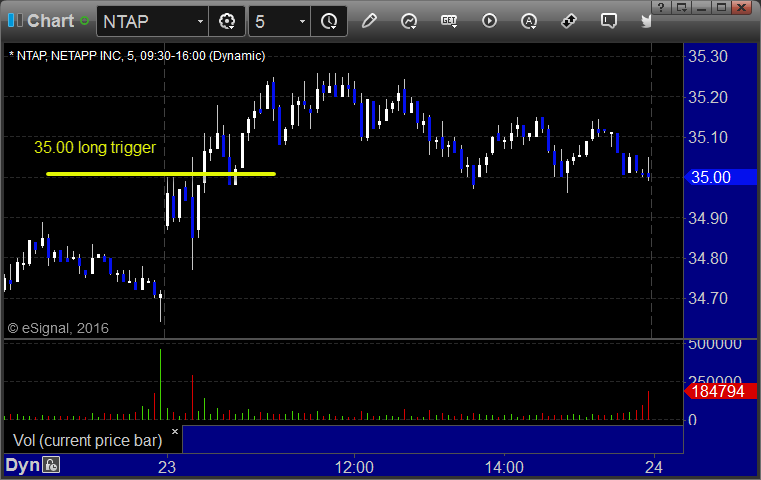Open the chat/comment bubble icon
The image size is (761, 480).
[x=609, y=21]
